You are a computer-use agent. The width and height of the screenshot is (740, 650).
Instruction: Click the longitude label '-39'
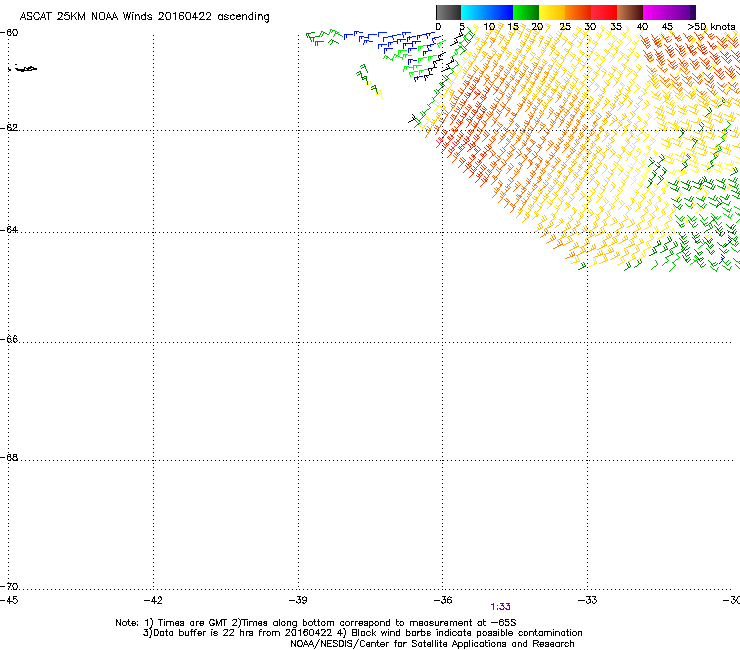pos(298,600)
